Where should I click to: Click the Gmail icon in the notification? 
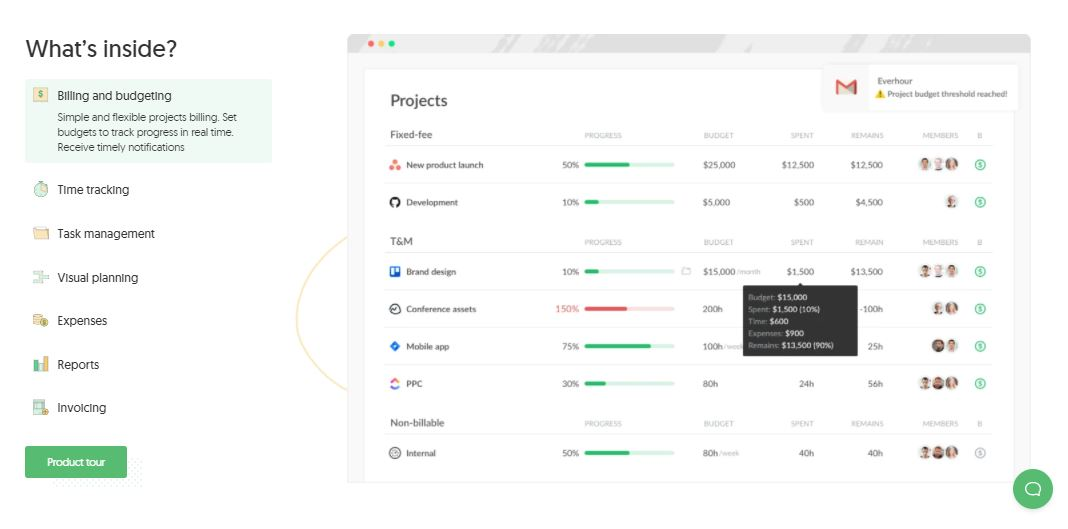pos(846,87)
